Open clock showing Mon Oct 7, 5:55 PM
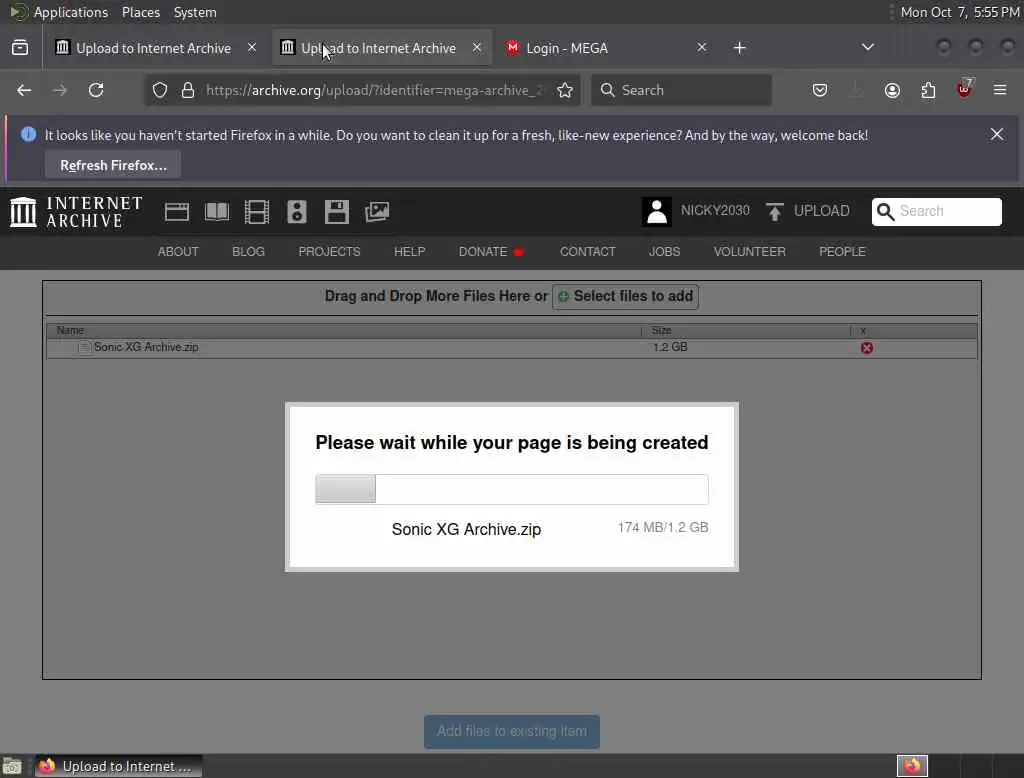 (959, 12)
